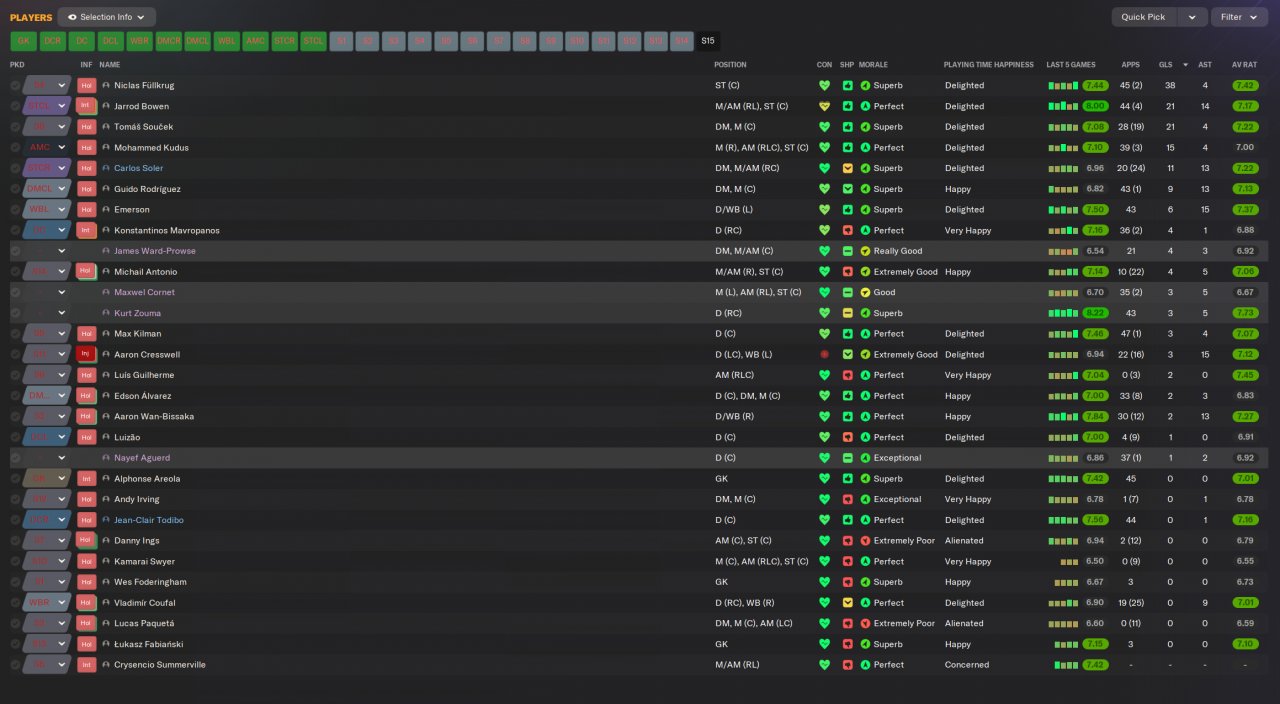Viewport: 1280px width, 704px height.
Task: Open the Filter dropdown
Action: click(1239, 17)
